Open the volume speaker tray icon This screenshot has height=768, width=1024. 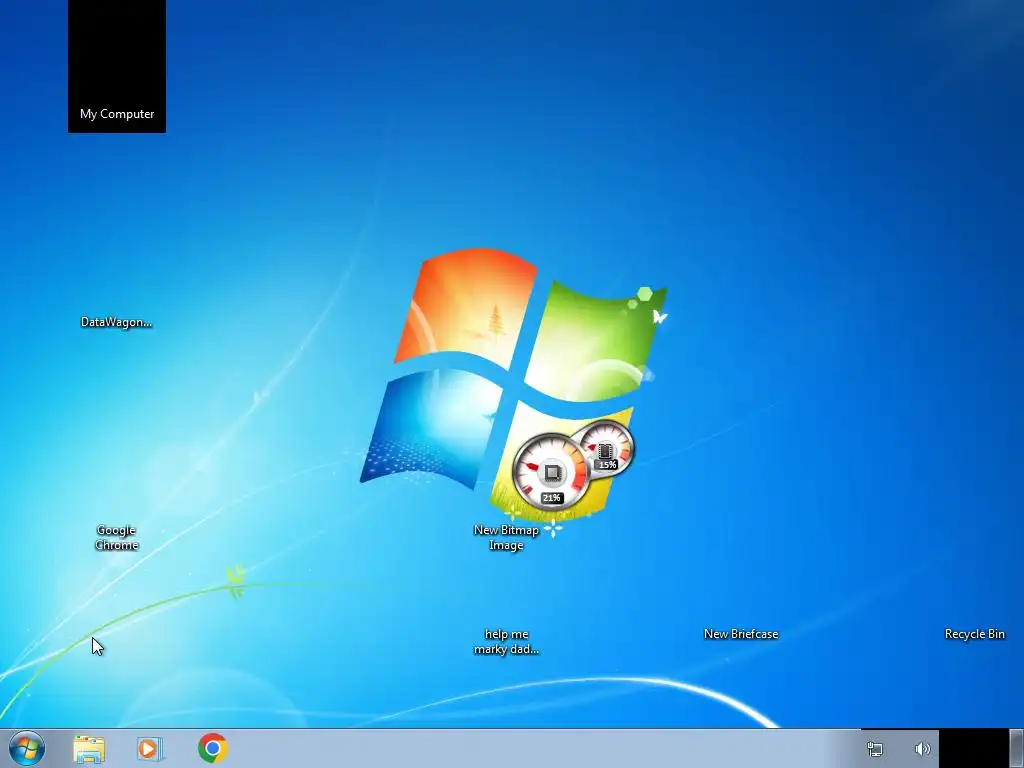[922, 749]
